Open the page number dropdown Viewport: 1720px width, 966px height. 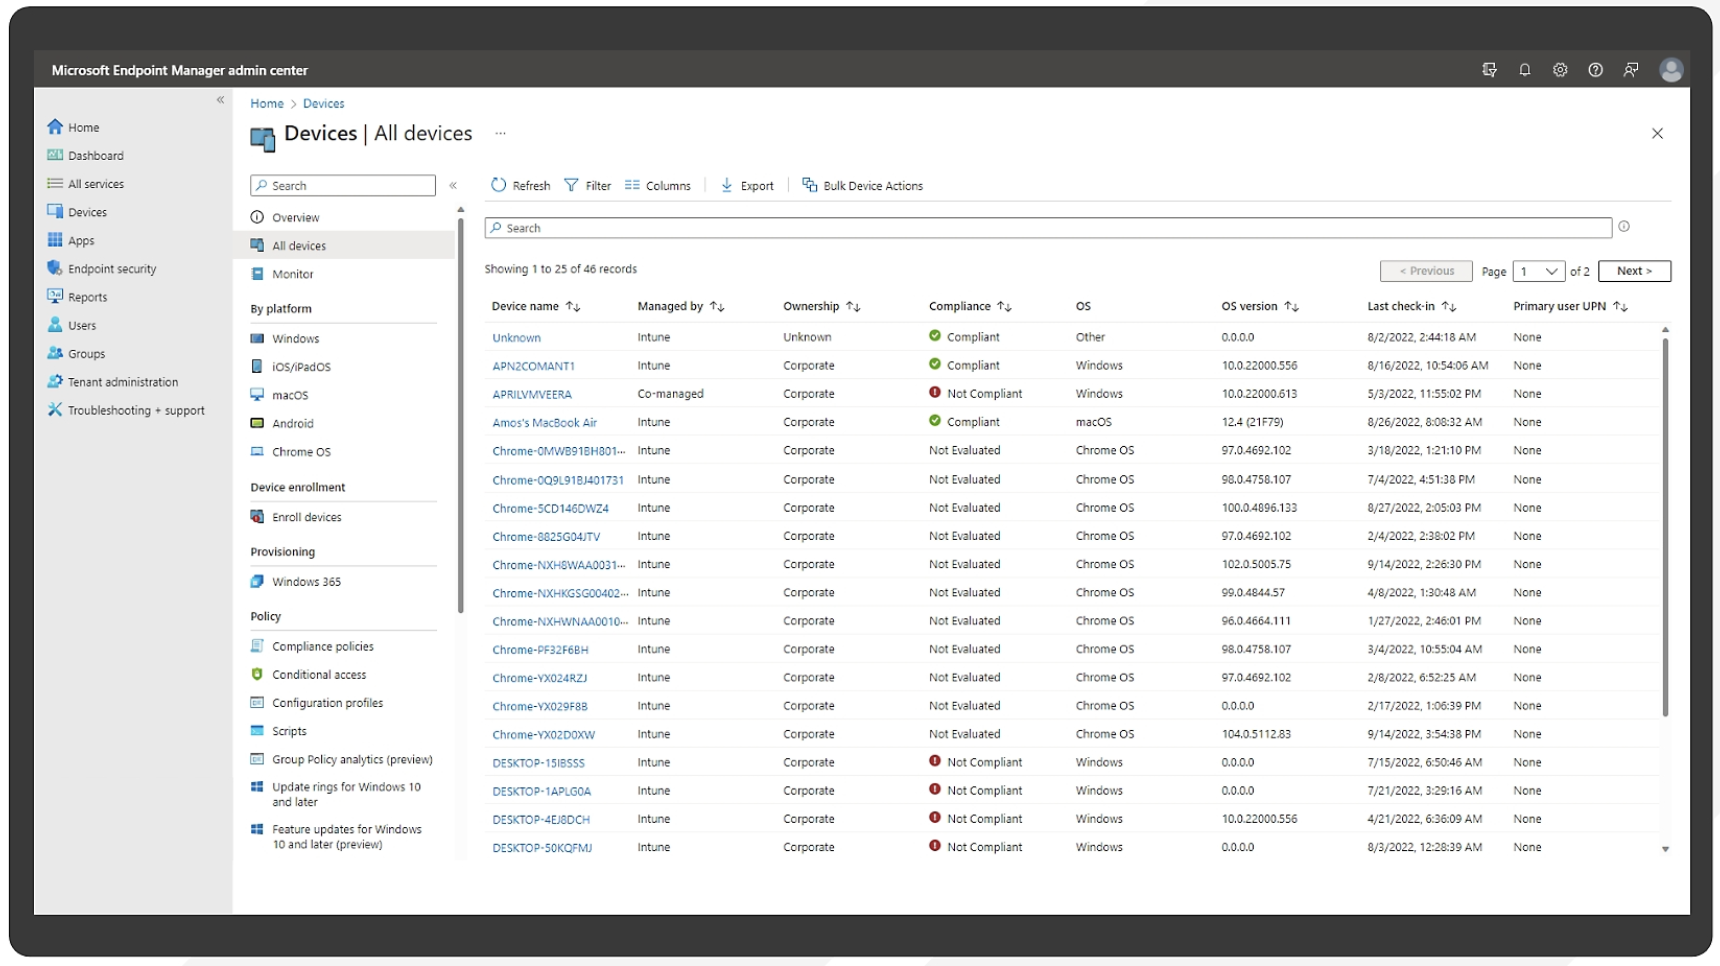click(x=1539, y=271)
